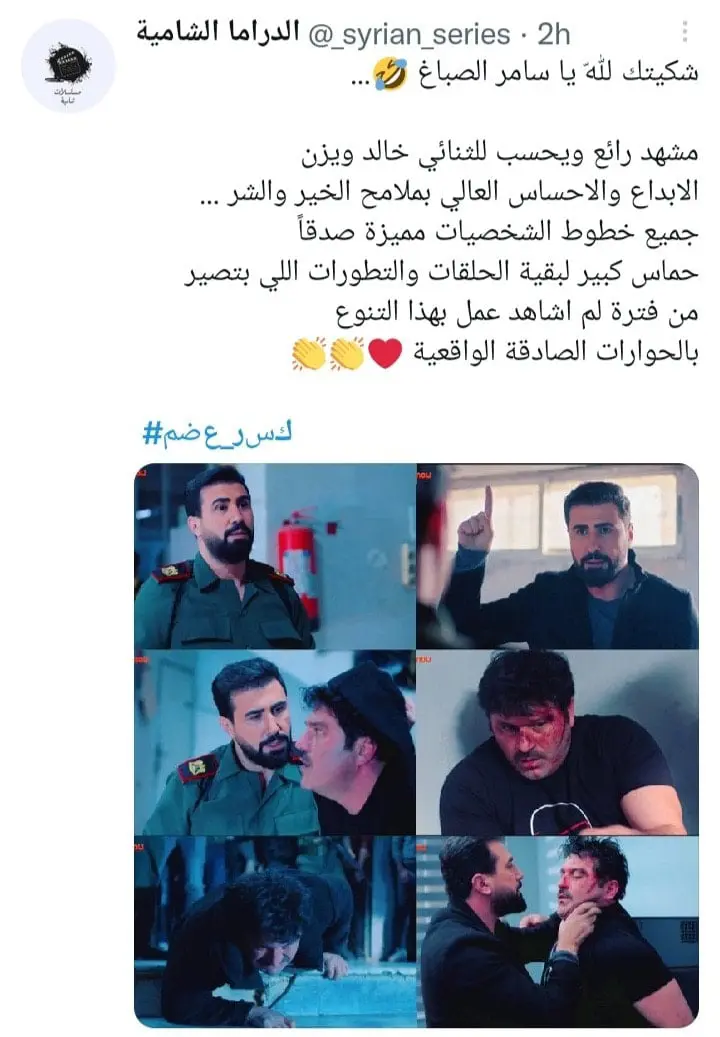Open photo of bloodied man in black shirt
This screenshot has width=720, height=1037.
click(x=557, y=742)
